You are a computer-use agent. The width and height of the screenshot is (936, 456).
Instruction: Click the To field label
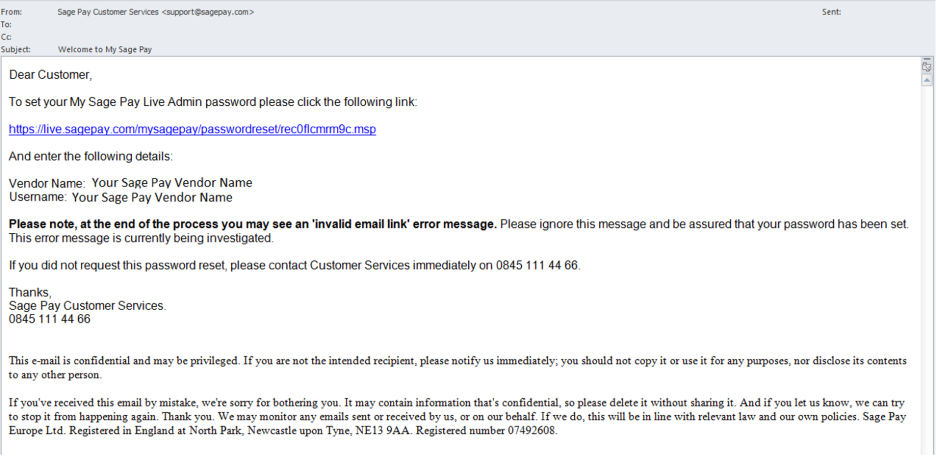point(6,24)
